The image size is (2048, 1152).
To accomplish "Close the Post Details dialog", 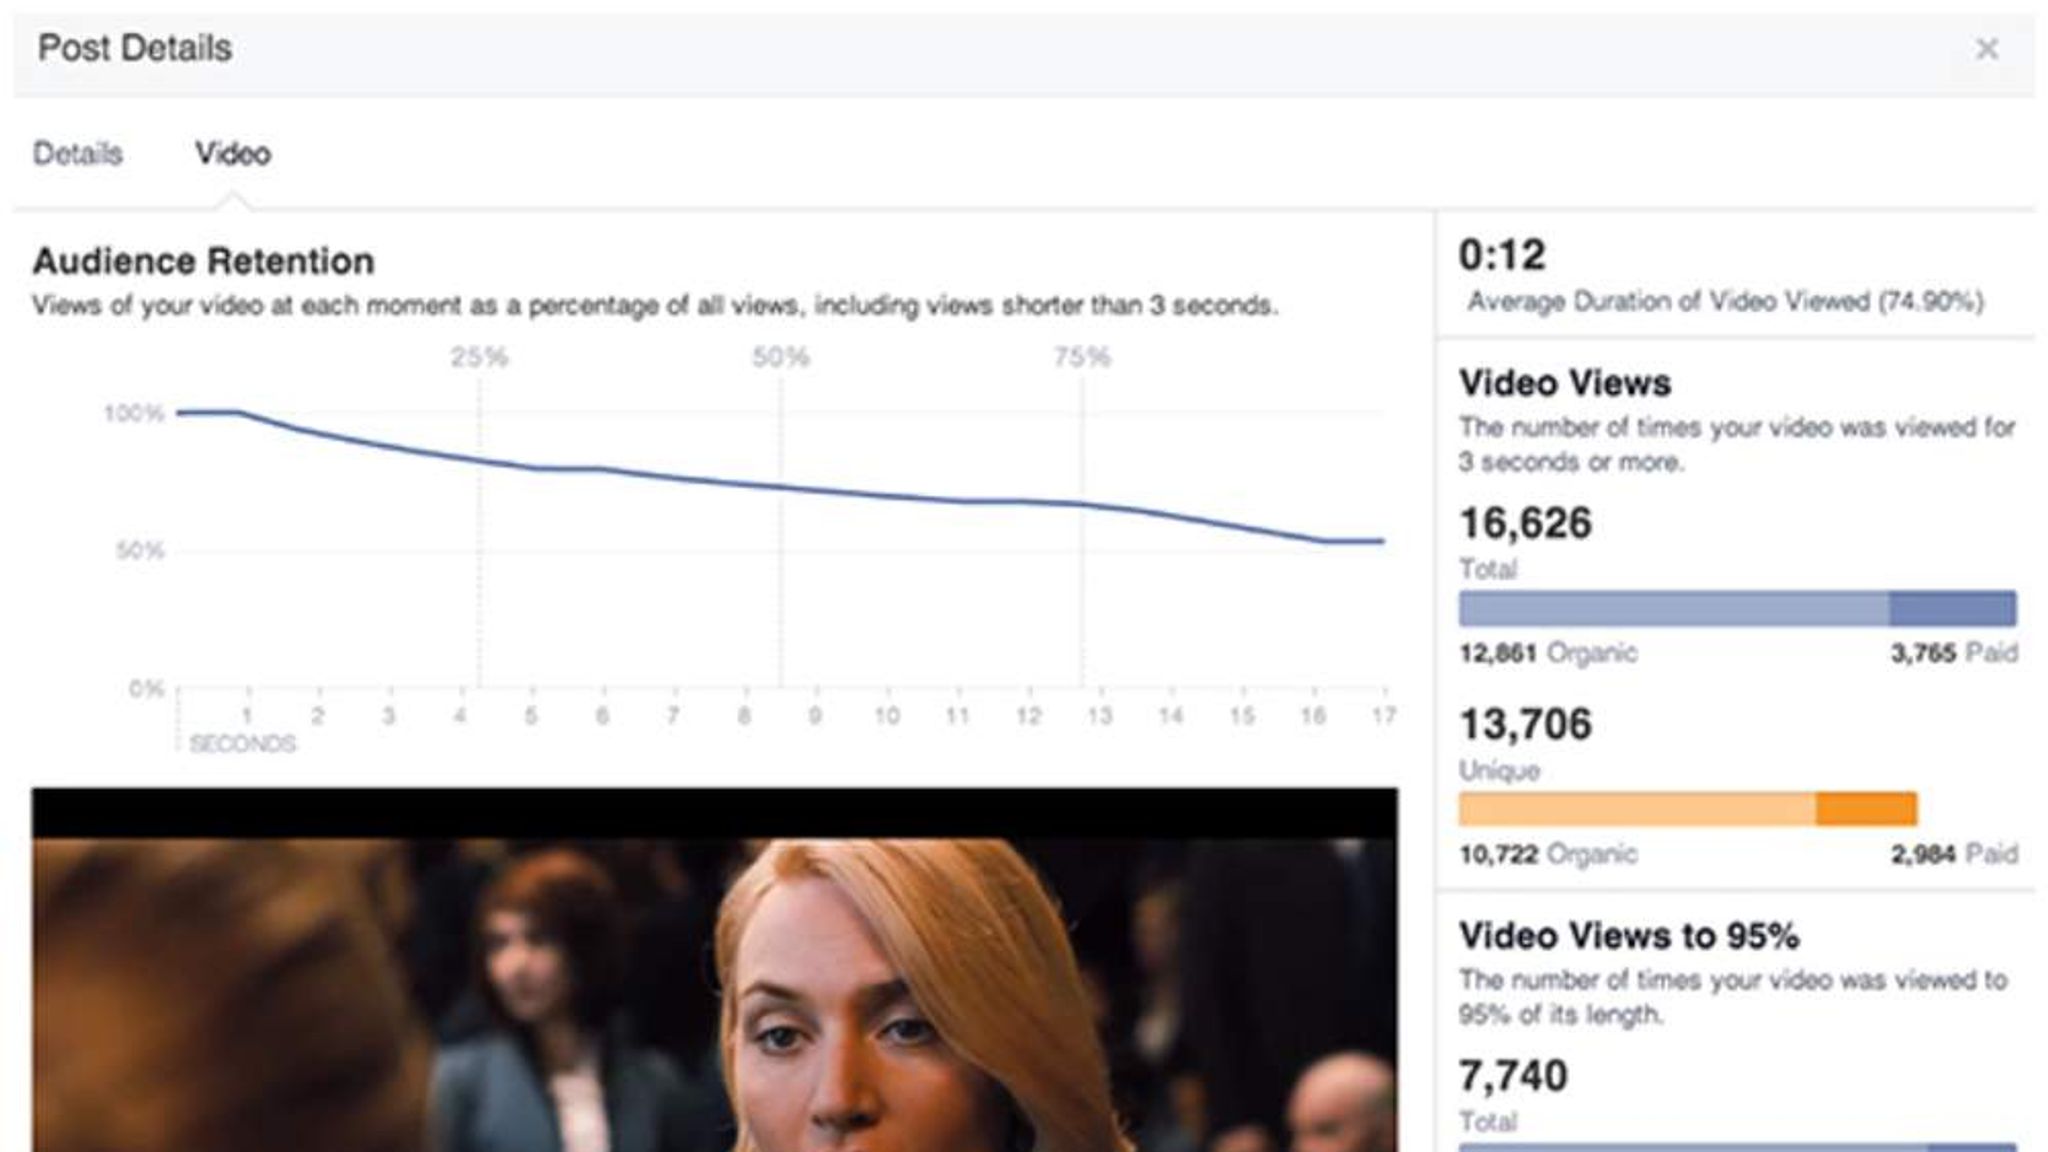I will [x=1986, y=49].
